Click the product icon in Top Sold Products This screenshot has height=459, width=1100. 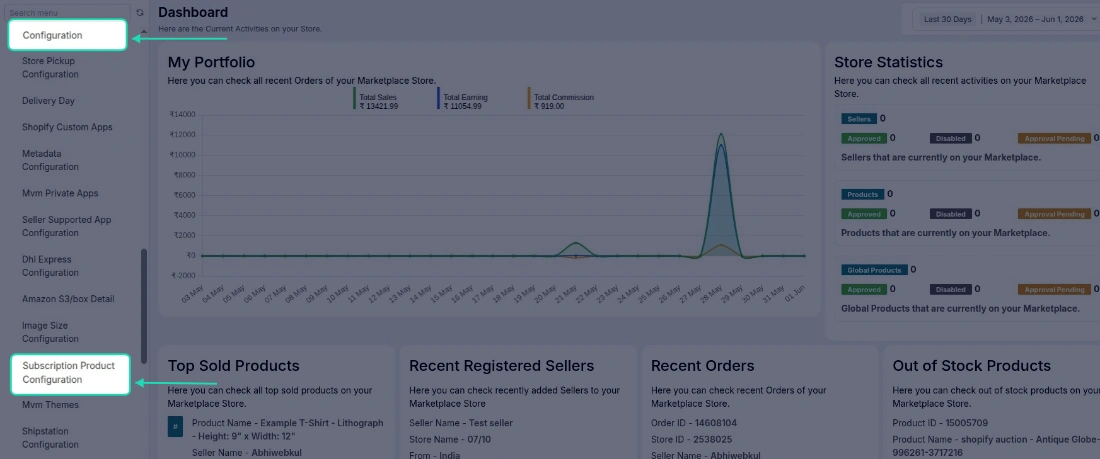[x=175, y=426]
